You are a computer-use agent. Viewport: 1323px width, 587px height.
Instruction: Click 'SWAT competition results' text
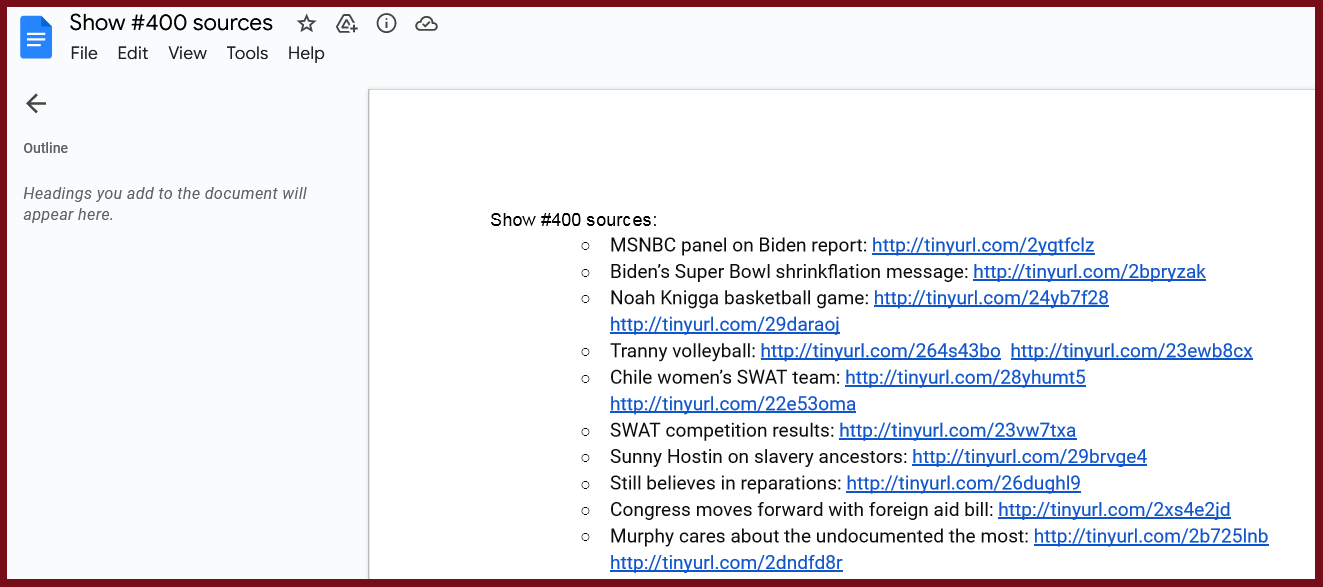722,430
